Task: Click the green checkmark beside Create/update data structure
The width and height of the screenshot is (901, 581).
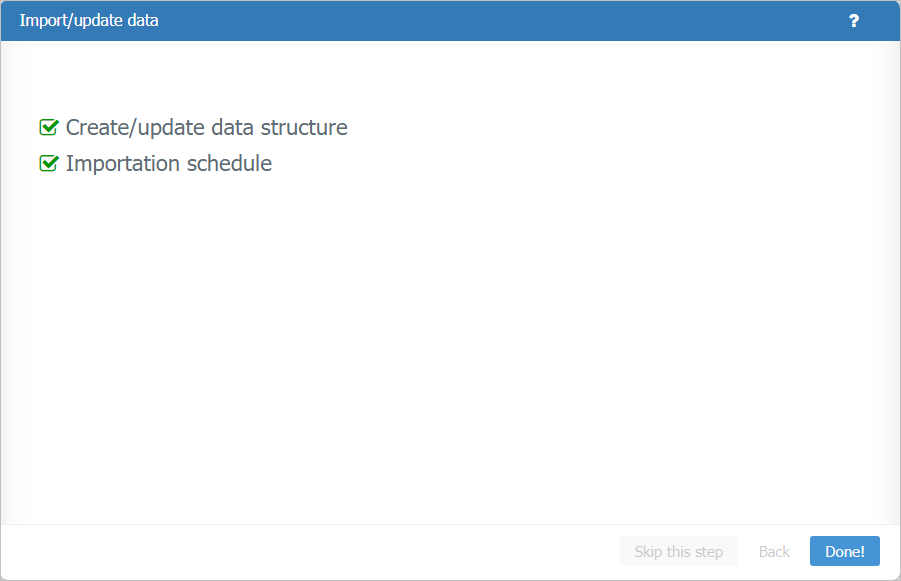Action: coord(48,128)
